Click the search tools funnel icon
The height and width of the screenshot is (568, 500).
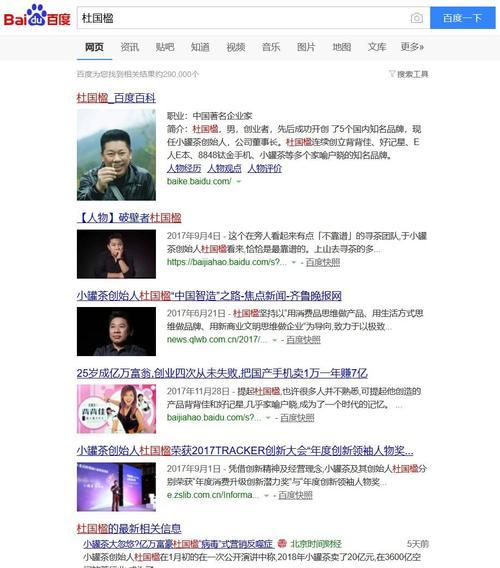[x=392, y=74]
